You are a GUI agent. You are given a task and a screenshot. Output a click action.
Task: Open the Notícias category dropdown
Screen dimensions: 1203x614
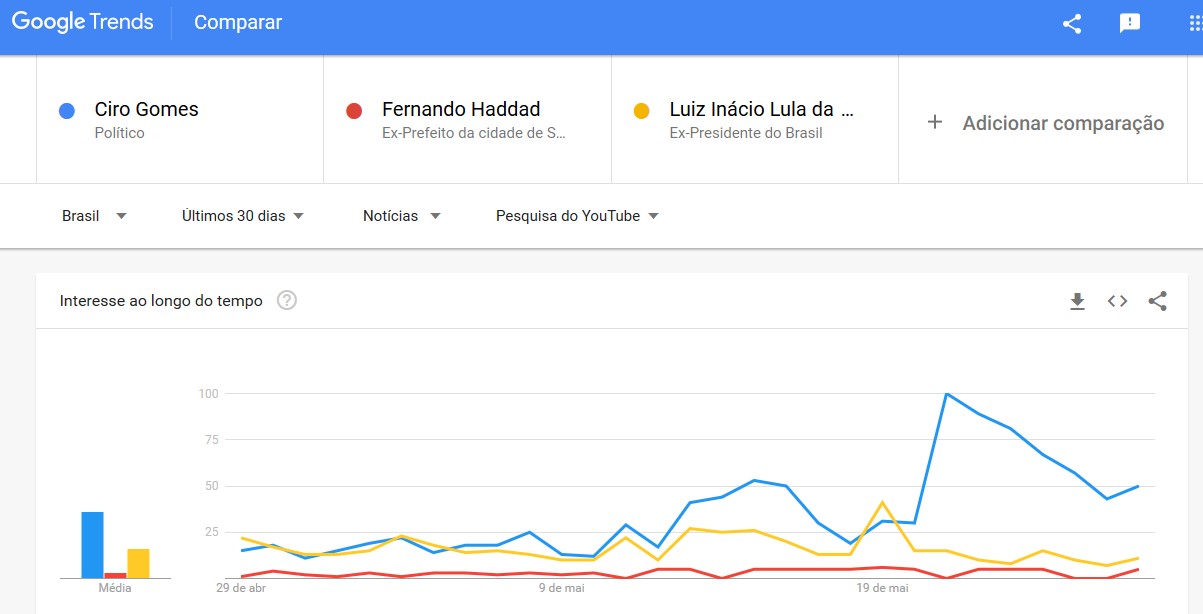(x=401, y=216)
